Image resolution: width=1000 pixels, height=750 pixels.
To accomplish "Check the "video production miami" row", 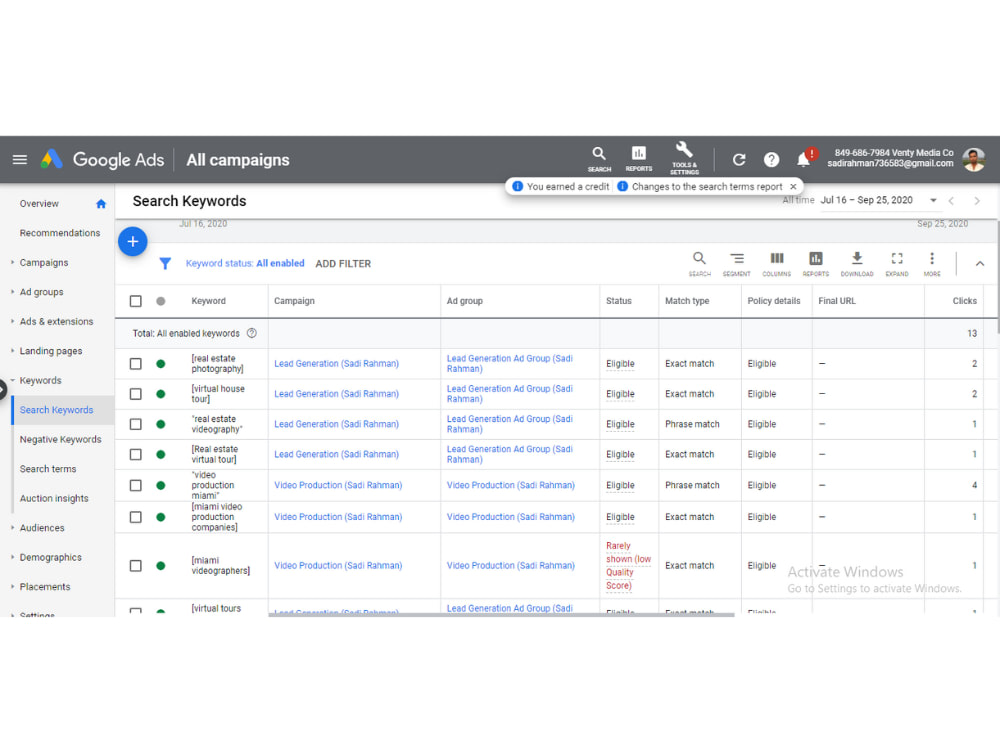I will click(x=136, y=485).
